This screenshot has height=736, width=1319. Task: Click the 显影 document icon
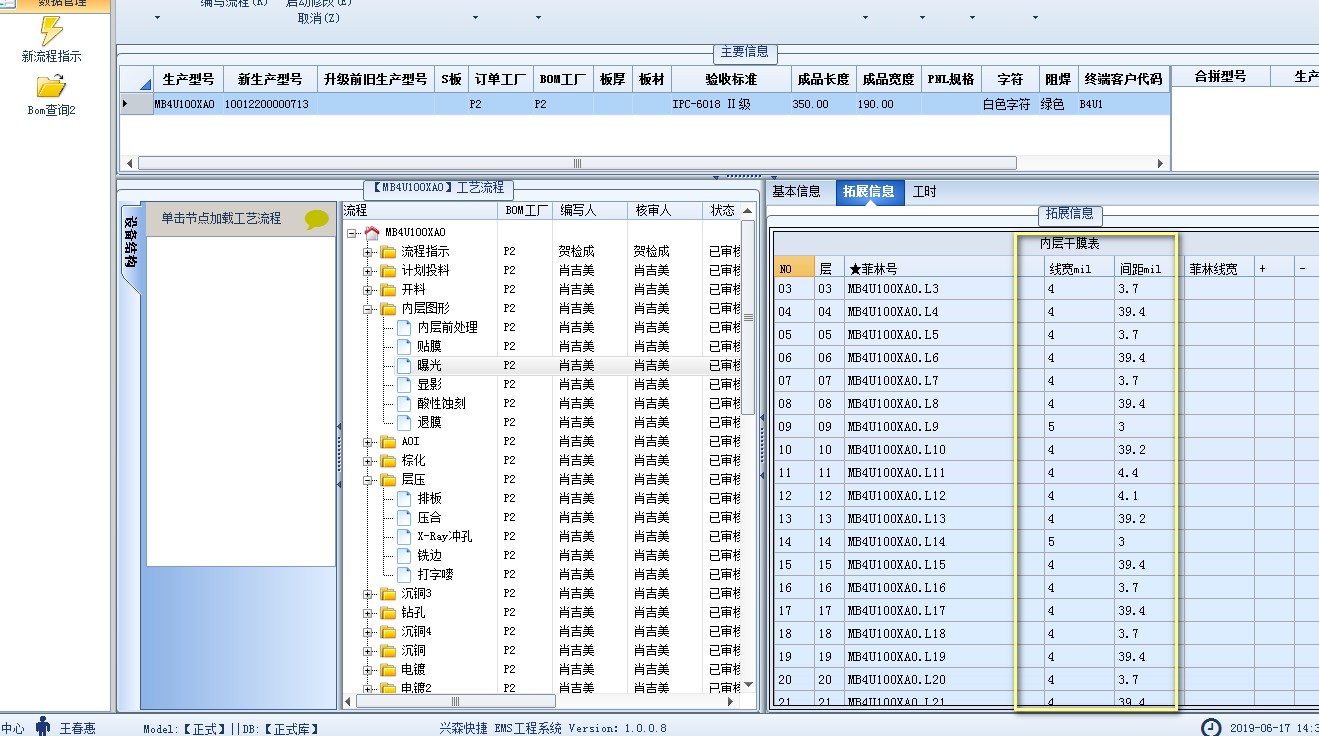(x=404, y=384)
